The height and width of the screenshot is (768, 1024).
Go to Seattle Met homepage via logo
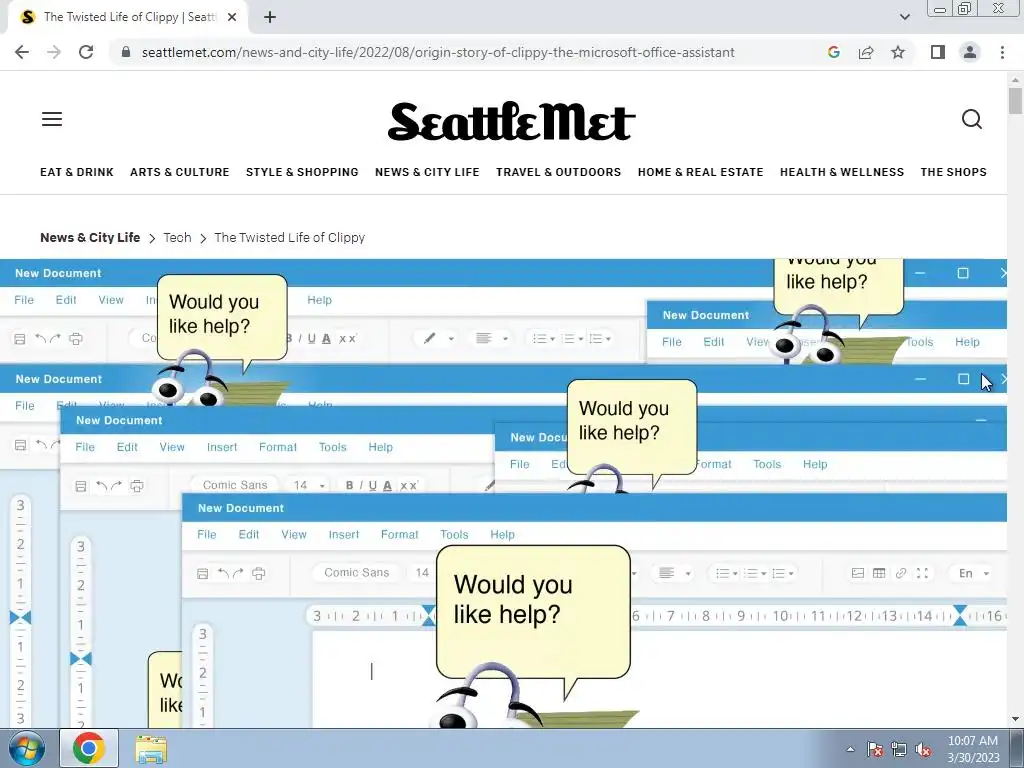(x=511, y=121)
